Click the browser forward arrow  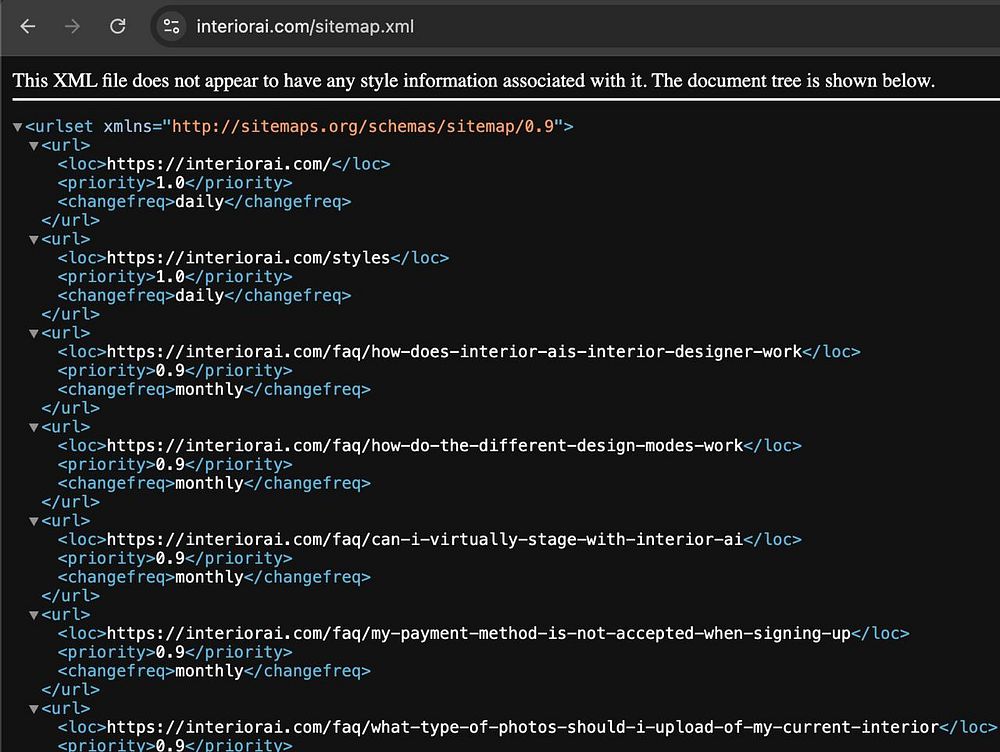(x=72, y=27)
